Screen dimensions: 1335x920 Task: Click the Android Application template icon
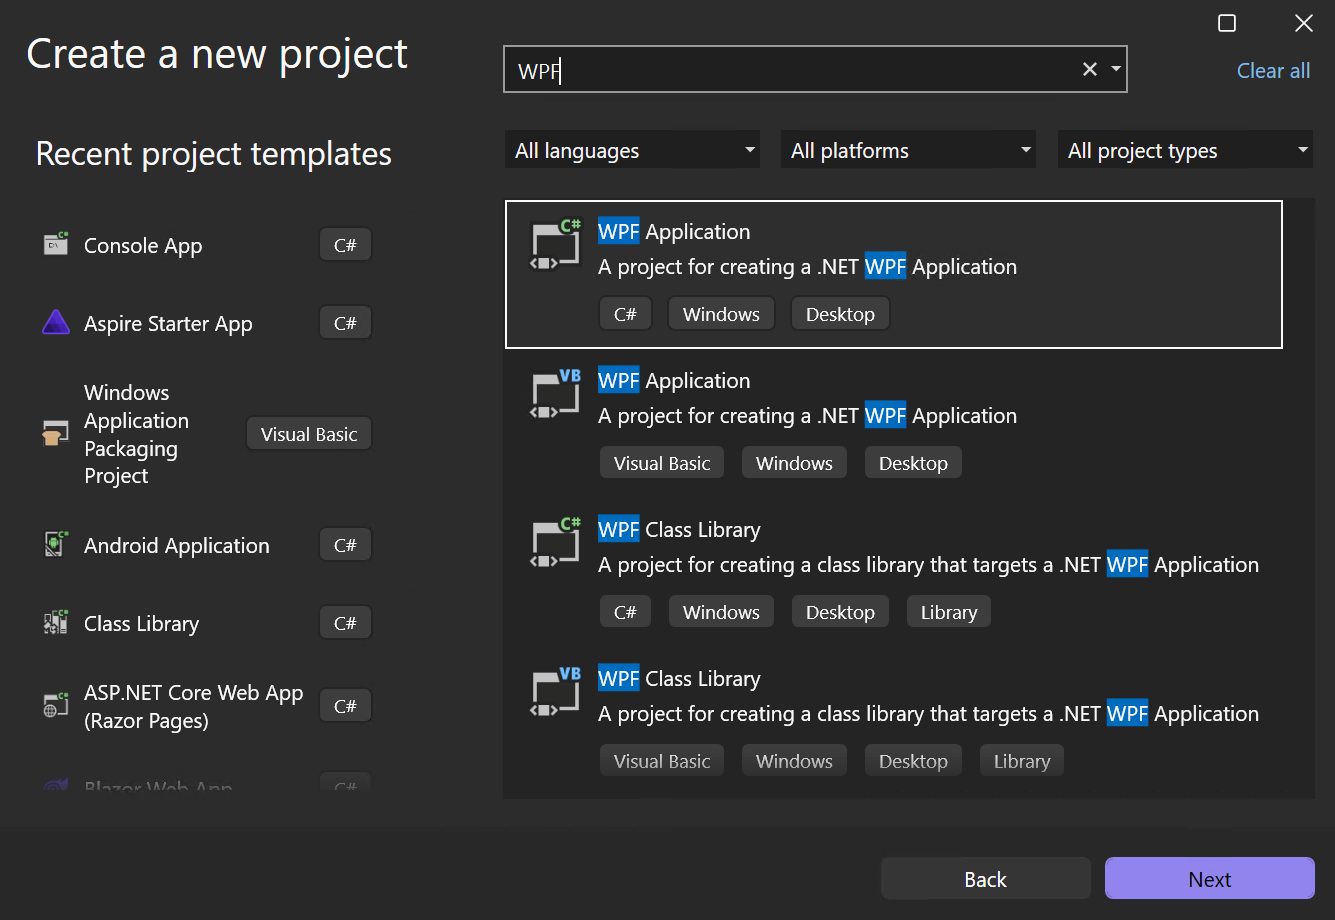tap(56, 544)
